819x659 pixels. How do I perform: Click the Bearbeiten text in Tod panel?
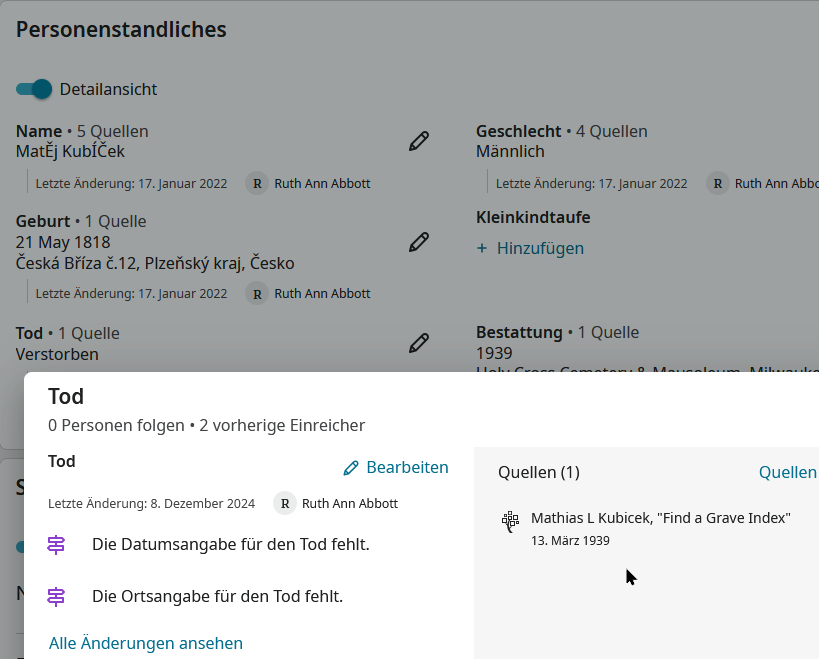(407, 467)
